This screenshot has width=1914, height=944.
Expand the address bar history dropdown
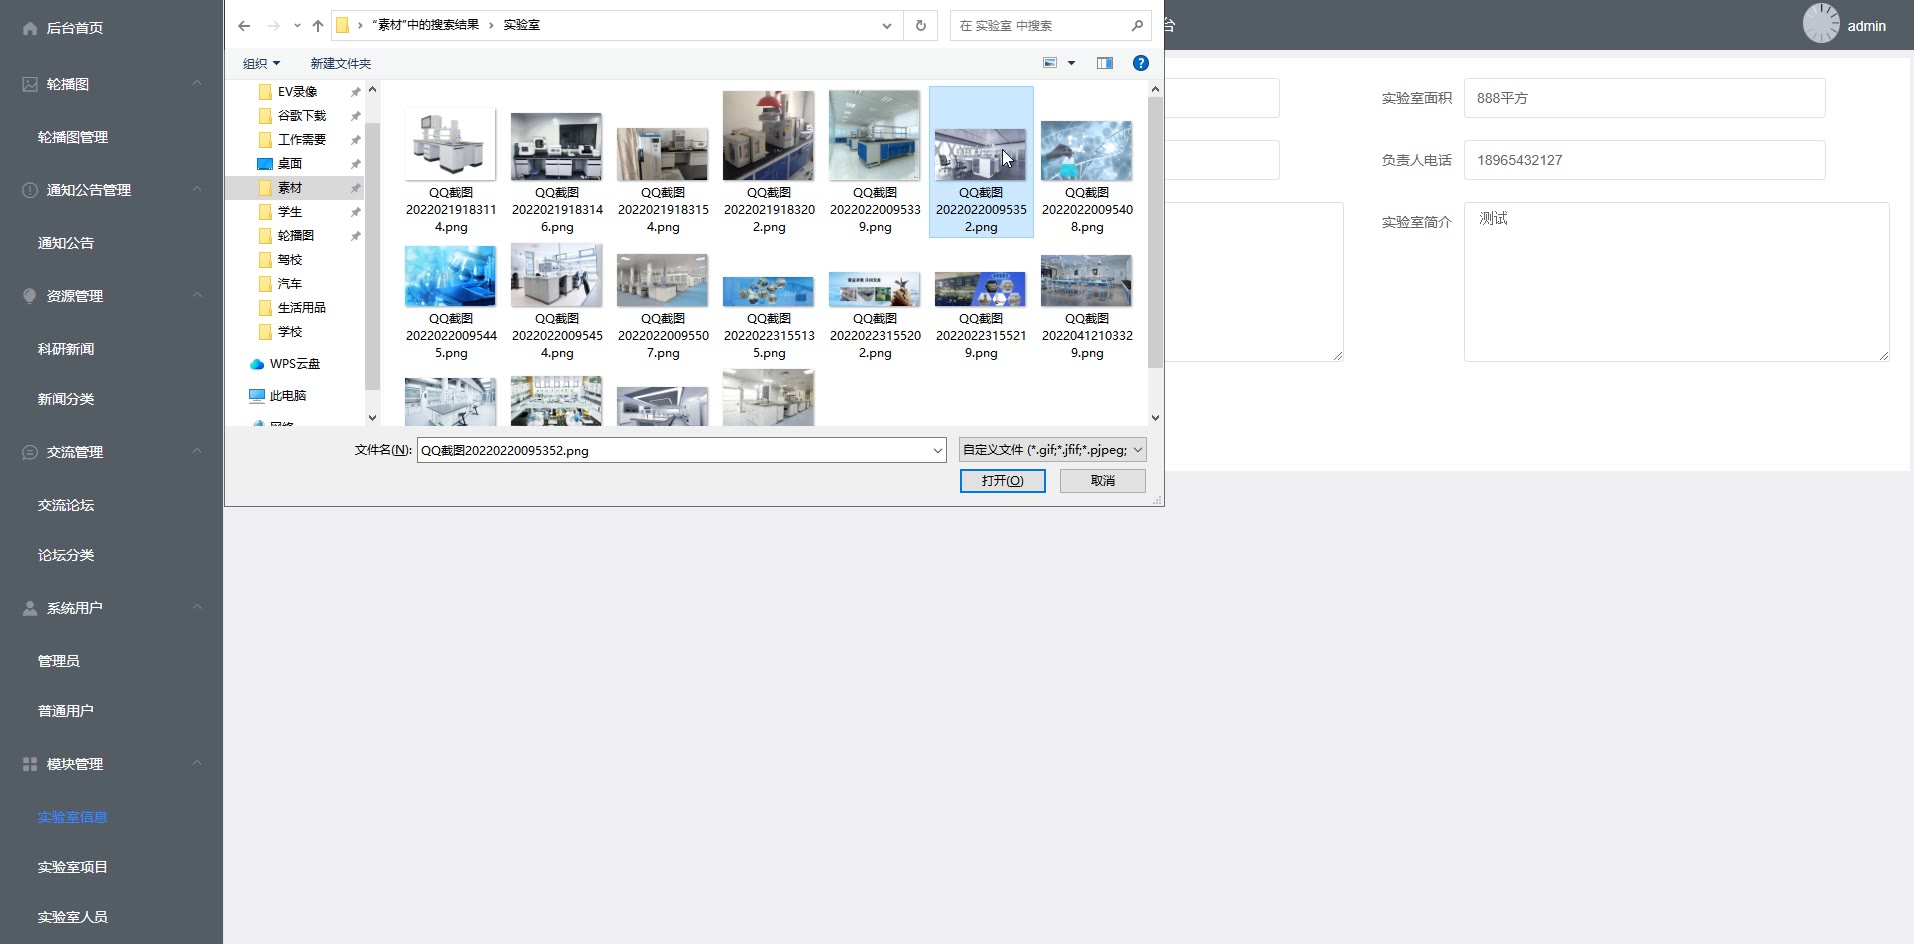(x=886, y=26)
